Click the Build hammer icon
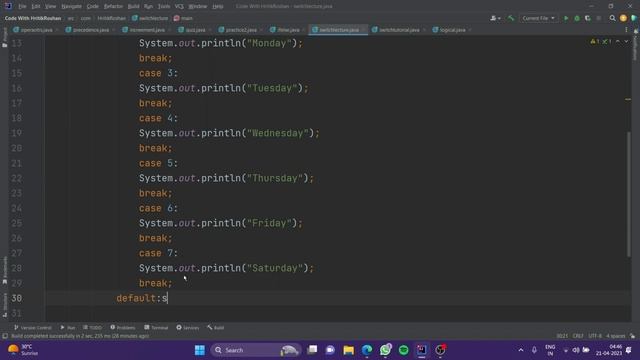The width and height of the screenshot is (640, 360). pyautogui.click(x=511, y=18)
